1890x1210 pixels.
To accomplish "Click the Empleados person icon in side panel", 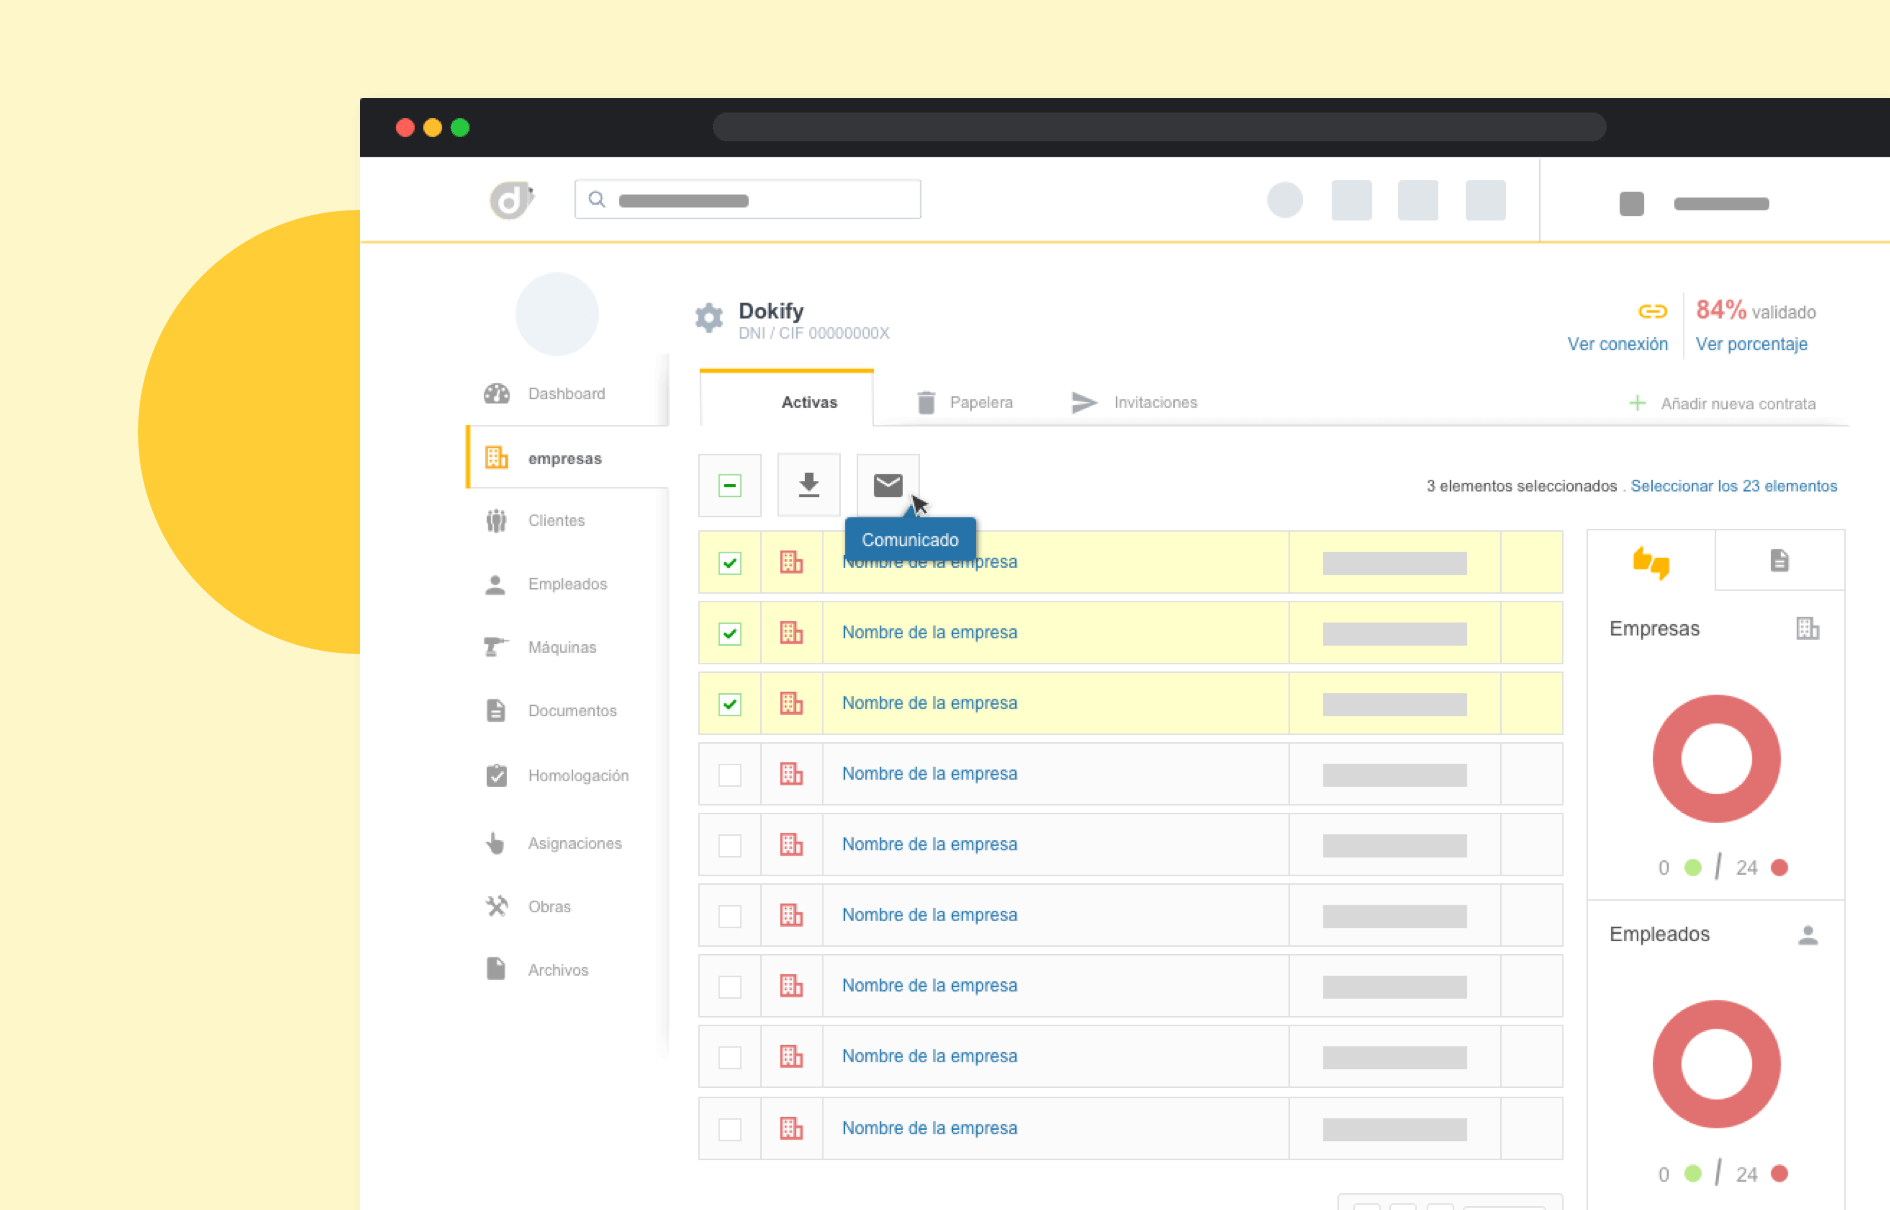I will pos(1807,936).
